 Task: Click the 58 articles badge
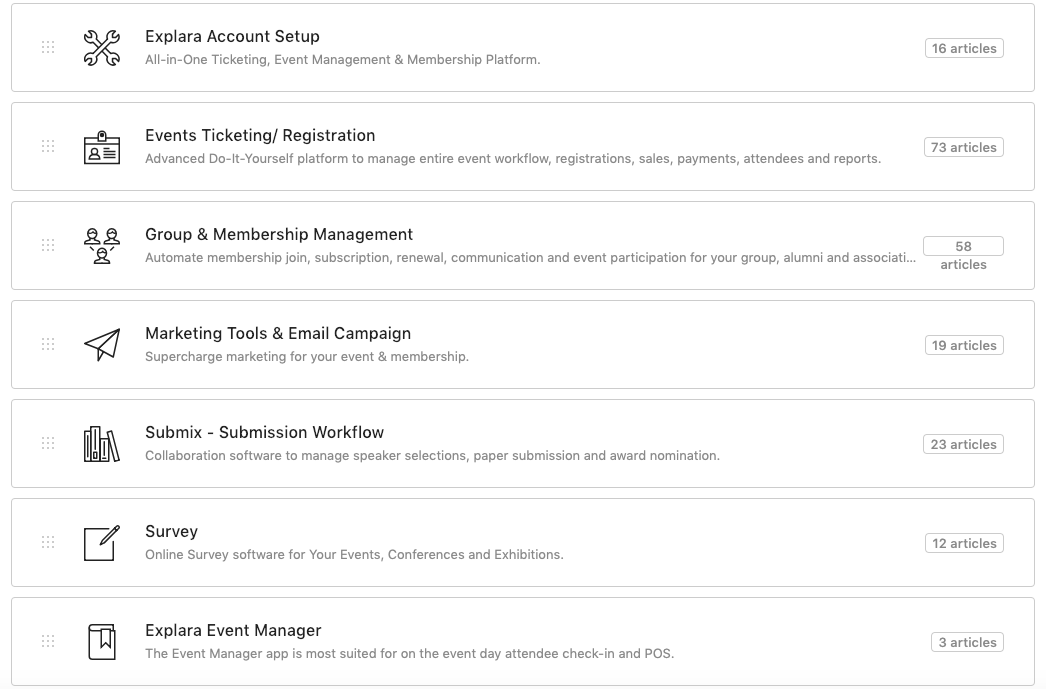coord(963,255)
